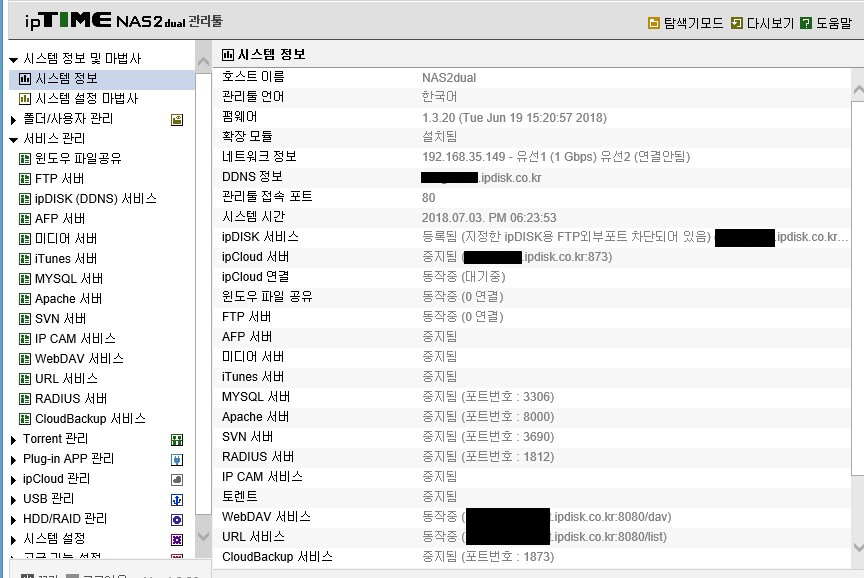Screen dimensions: 864x578
Task: Click the icon before CloudBackup 서비스
Action: coord(25,419)
